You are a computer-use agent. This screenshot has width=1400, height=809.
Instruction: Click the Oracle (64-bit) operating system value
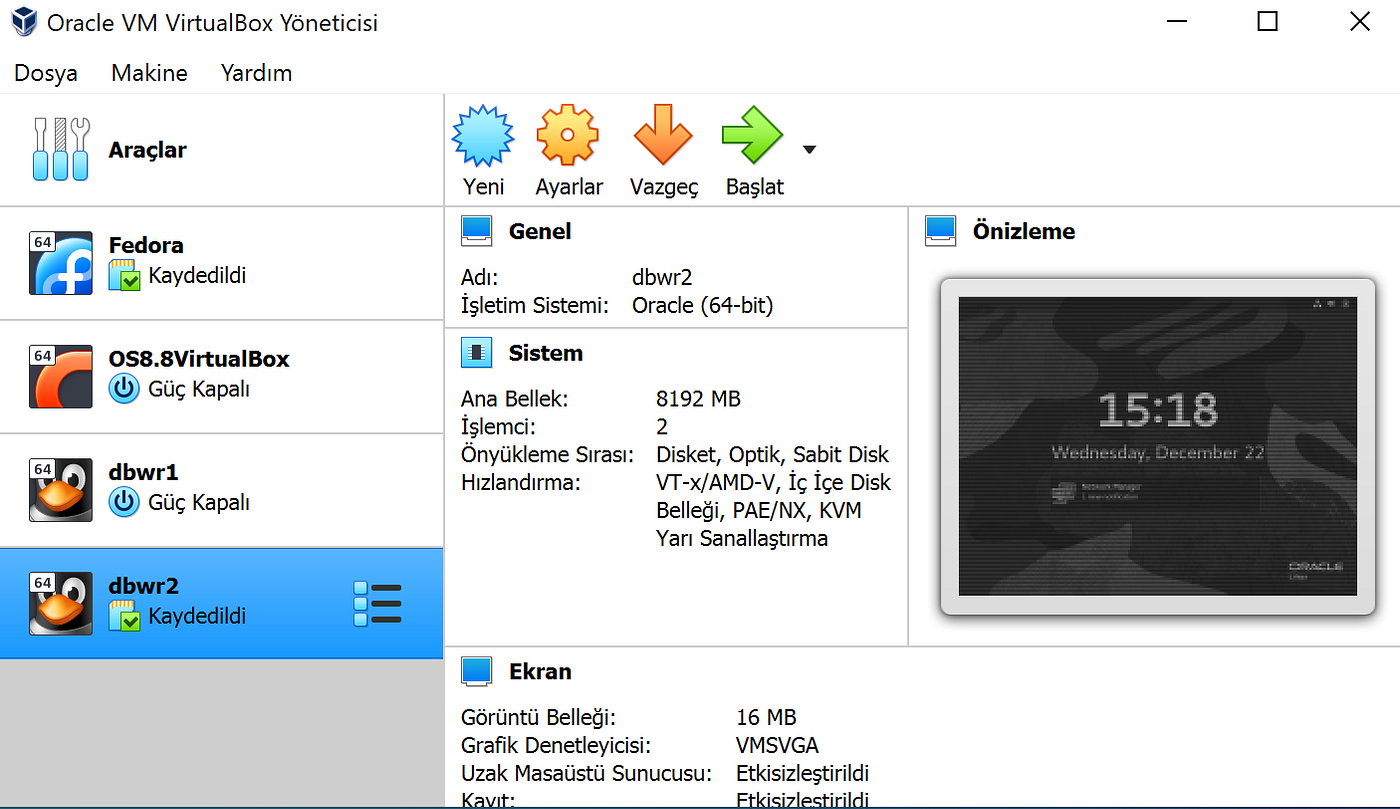coord(703,305)
